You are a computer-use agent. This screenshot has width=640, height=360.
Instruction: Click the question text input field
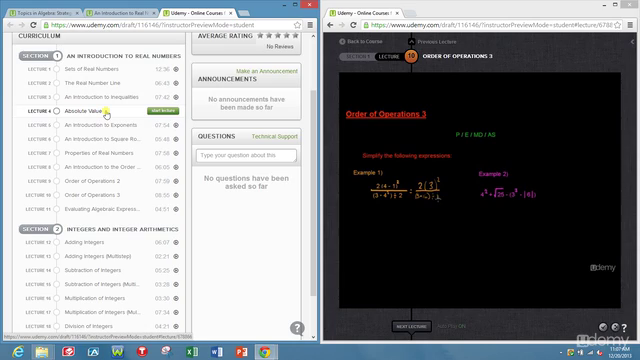(246, 156)
